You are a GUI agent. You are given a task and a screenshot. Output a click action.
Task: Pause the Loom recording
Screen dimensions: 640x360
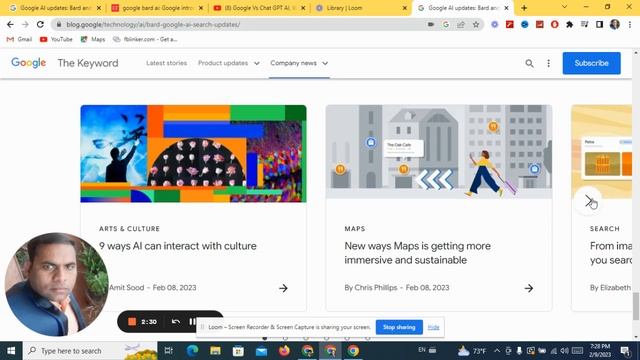coord(192,322)
